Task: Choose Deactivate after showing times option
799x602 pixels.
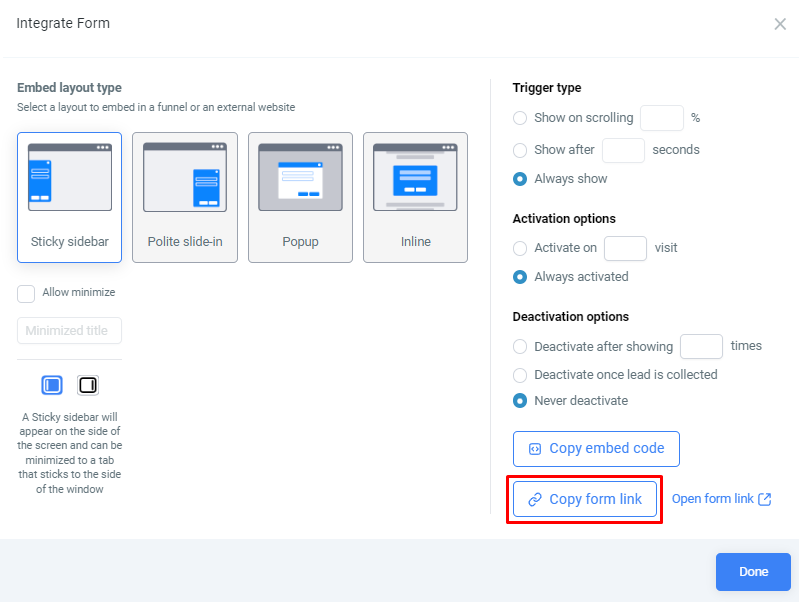Action: click(x=520, y=347)
